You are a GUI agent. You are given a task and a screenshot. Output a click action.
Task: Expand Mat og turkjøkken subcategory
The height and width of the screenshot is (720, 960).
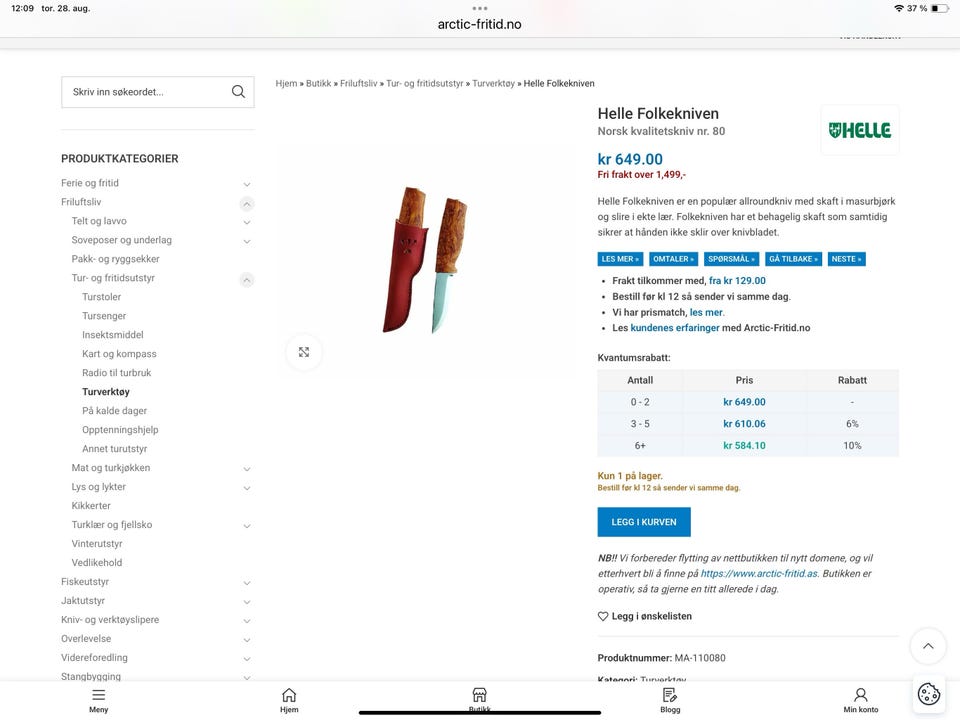tap(247, 468)
